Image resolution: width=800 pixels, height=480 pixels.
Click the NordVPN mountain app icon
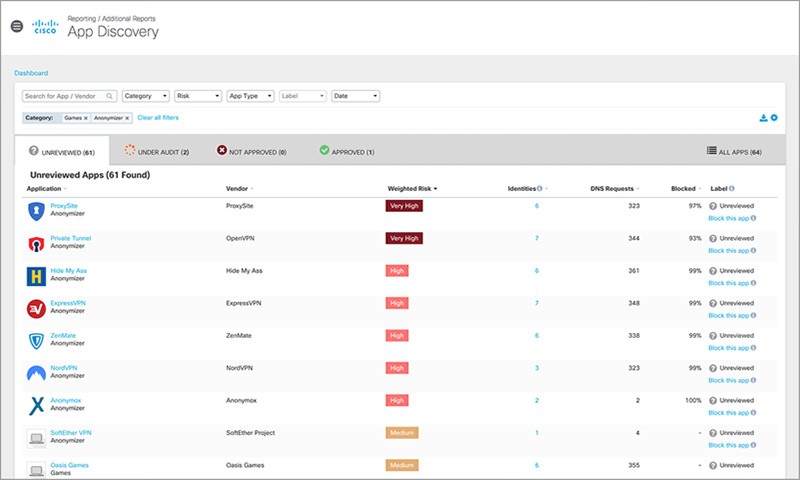point(36,373)
